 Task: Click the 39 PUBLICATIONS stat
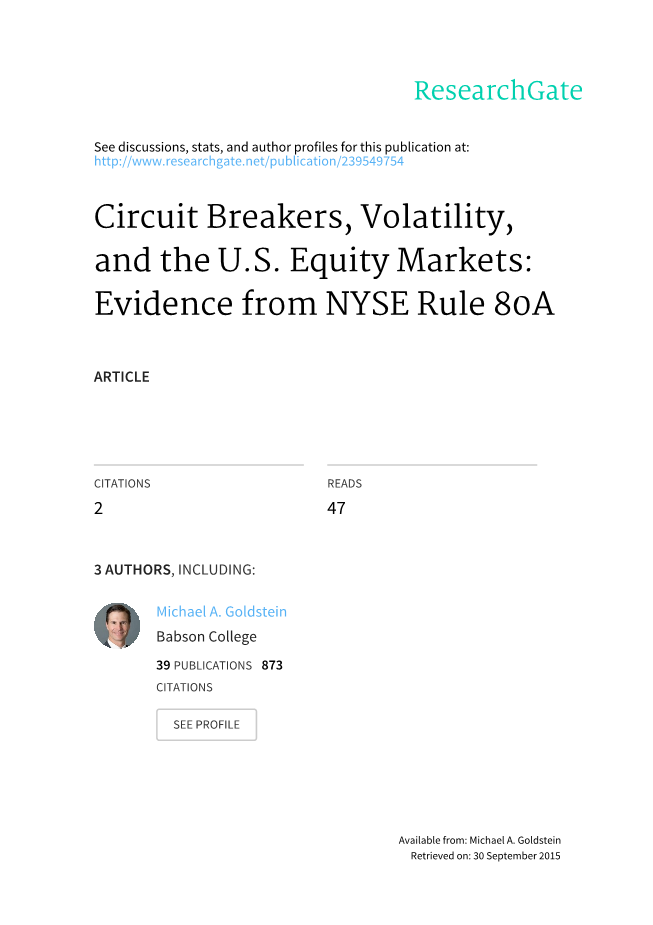(x=204, y=665)
